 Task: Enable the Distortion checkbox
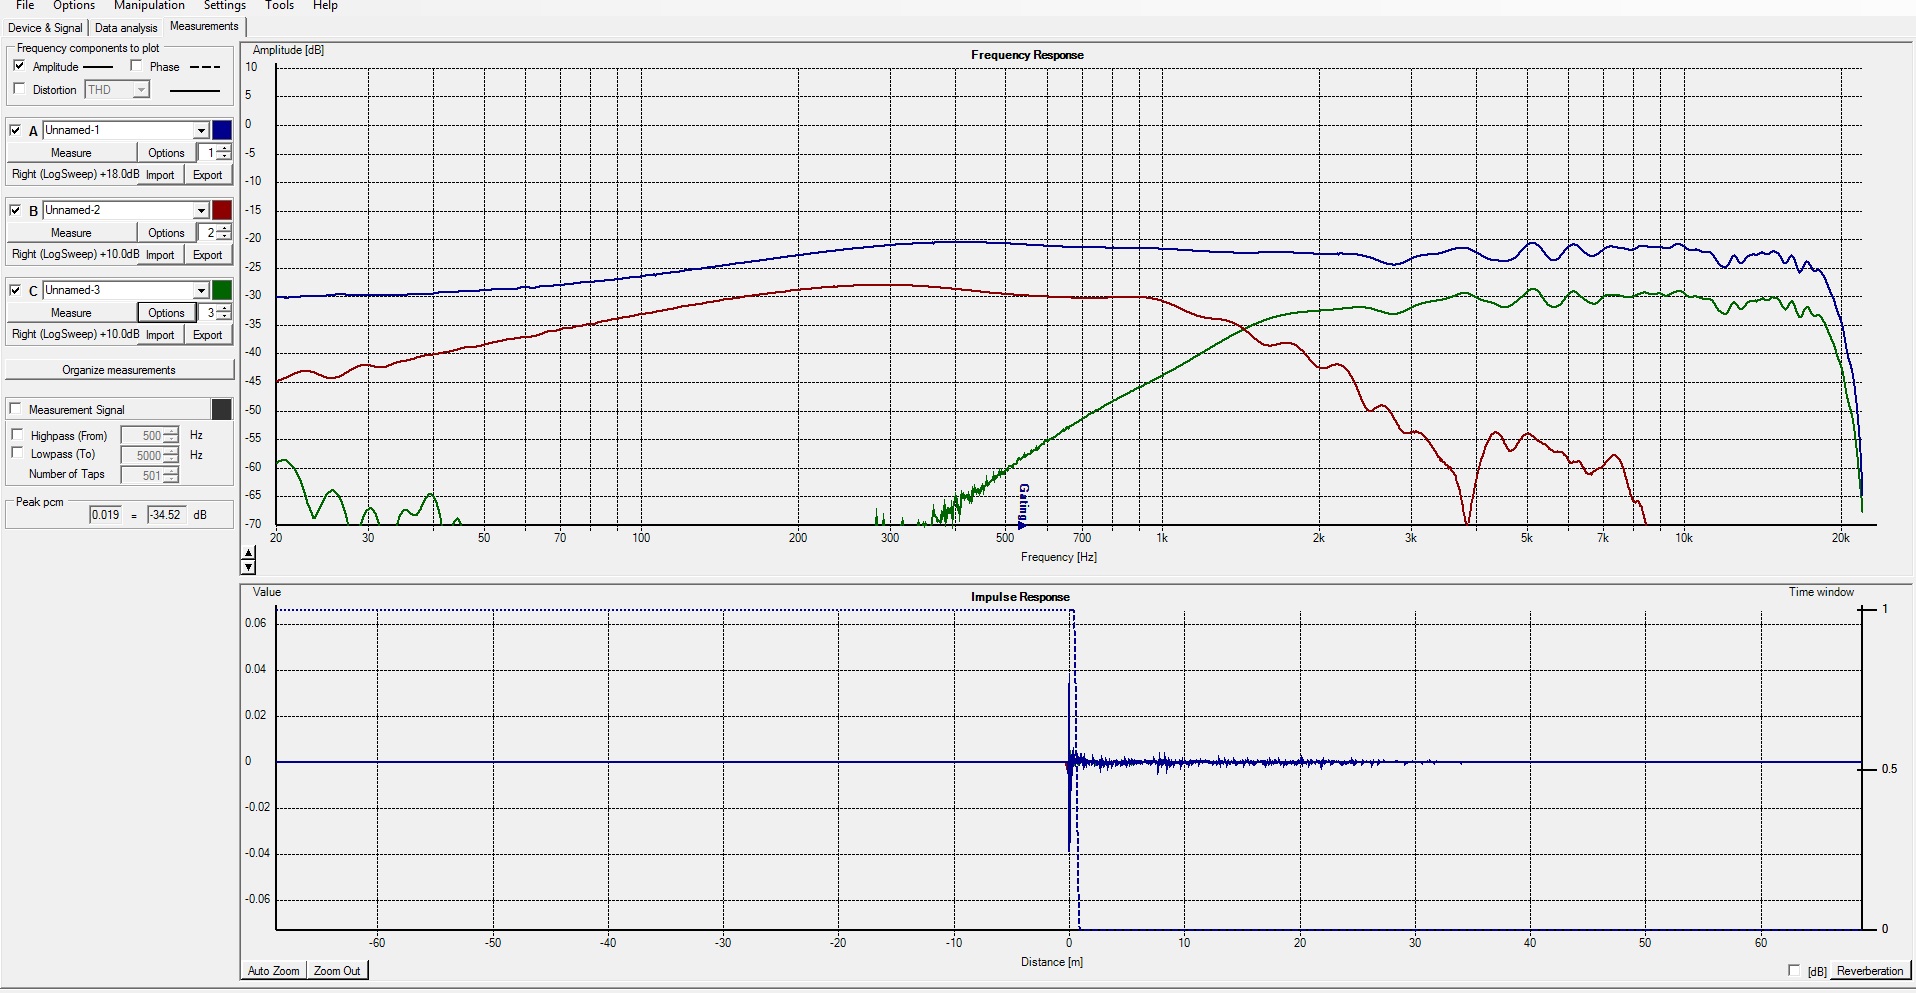pyautogui.click(x=19, y=89)
